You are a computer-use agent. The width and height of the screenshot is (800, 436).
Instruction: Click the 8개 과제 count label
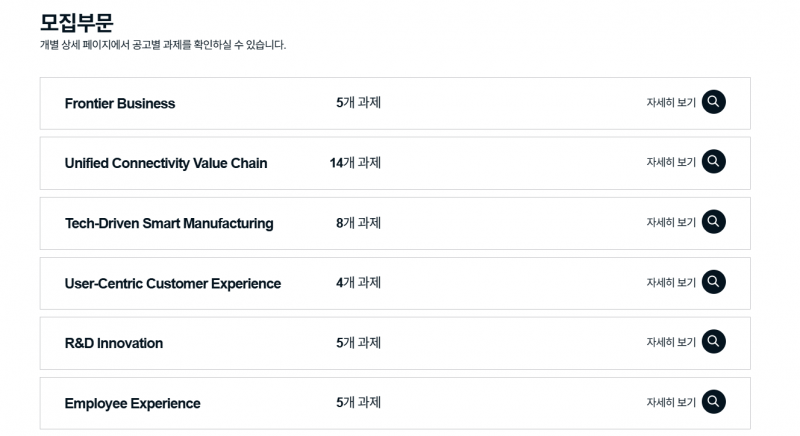click(x=358, y=222)
